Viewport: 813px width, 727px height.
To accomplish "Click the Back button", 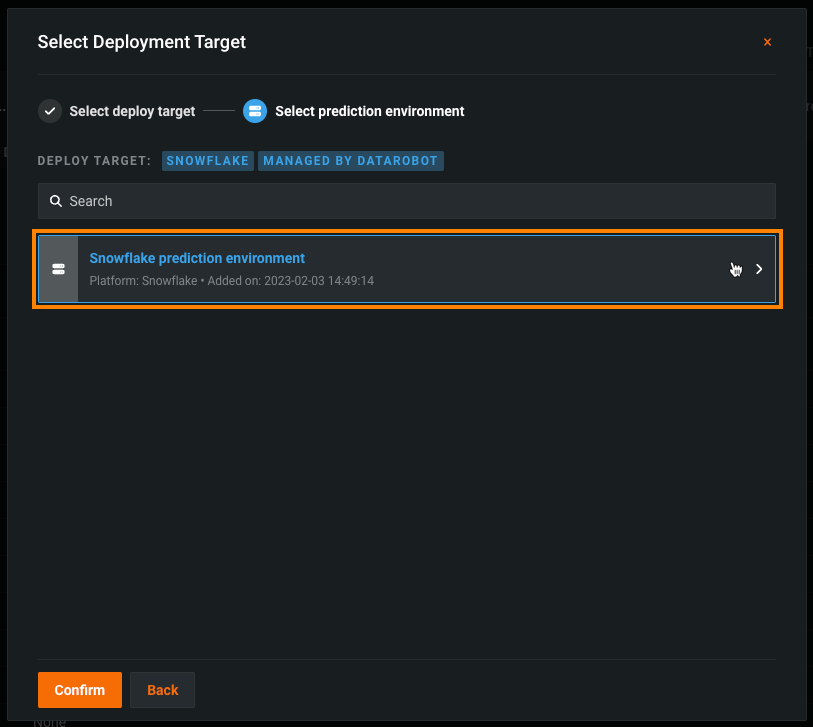I will [162, 690].
